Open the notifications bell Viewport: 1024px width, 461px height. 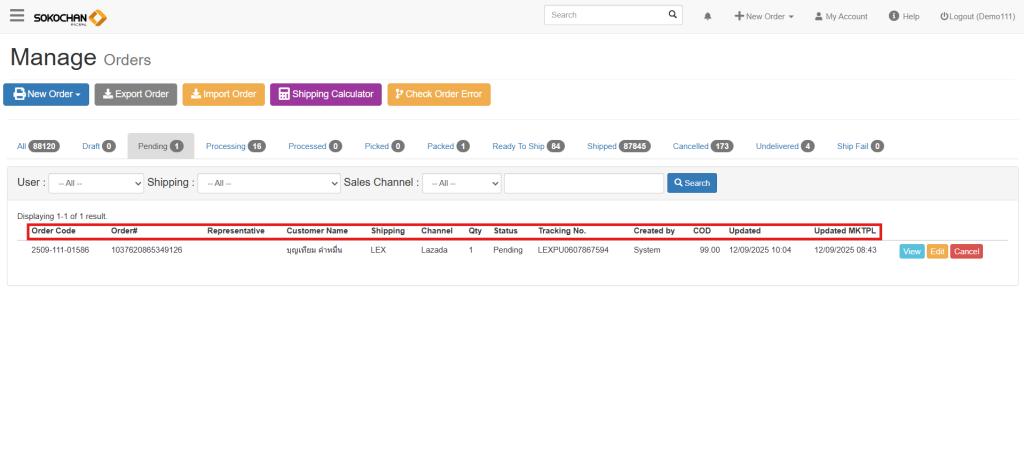pyautogui.click(x=708, y=17)
